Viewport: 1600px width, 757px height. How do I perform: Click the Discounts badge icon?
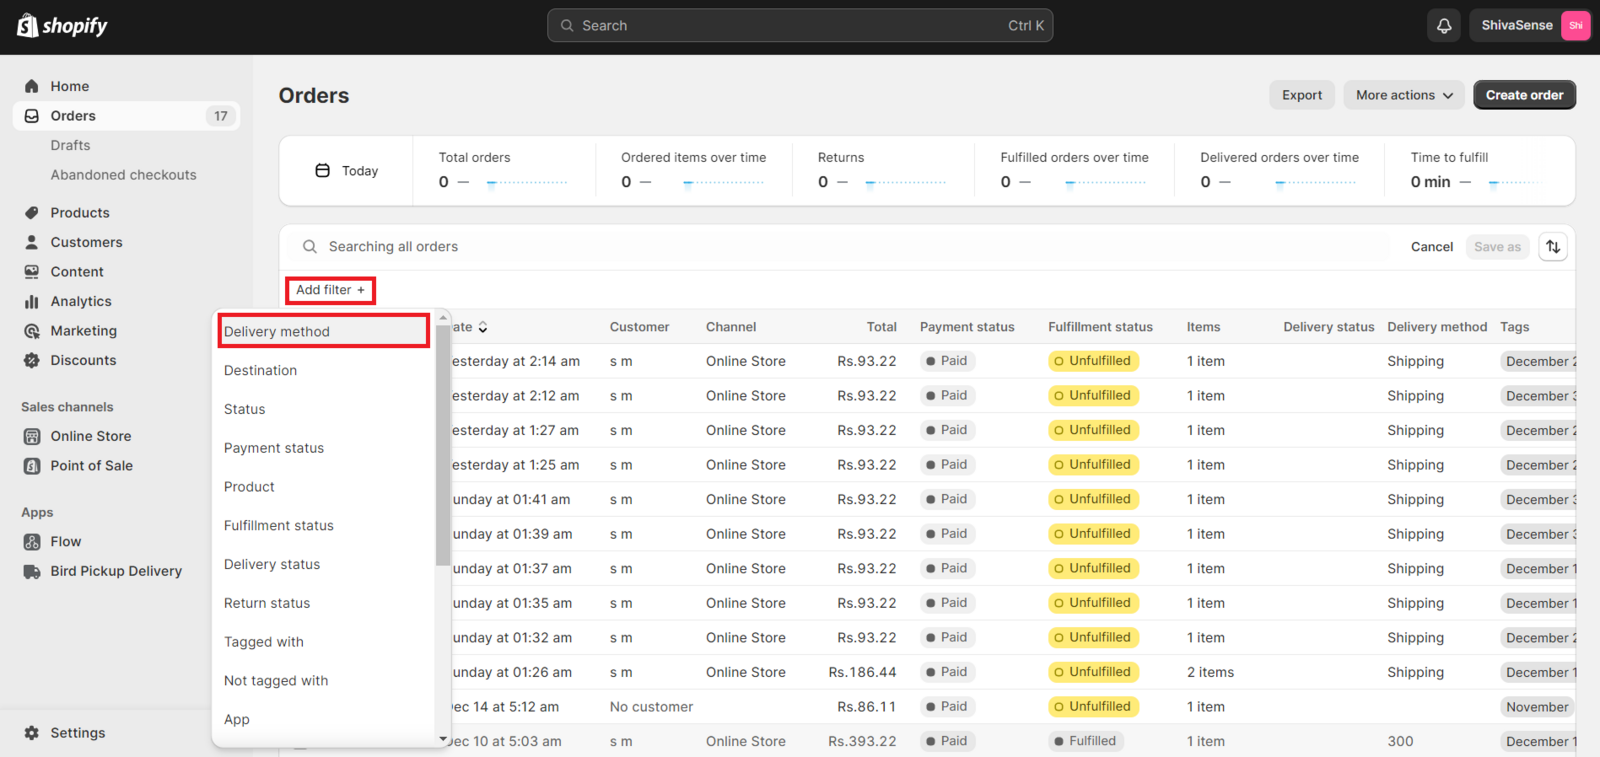32,360
